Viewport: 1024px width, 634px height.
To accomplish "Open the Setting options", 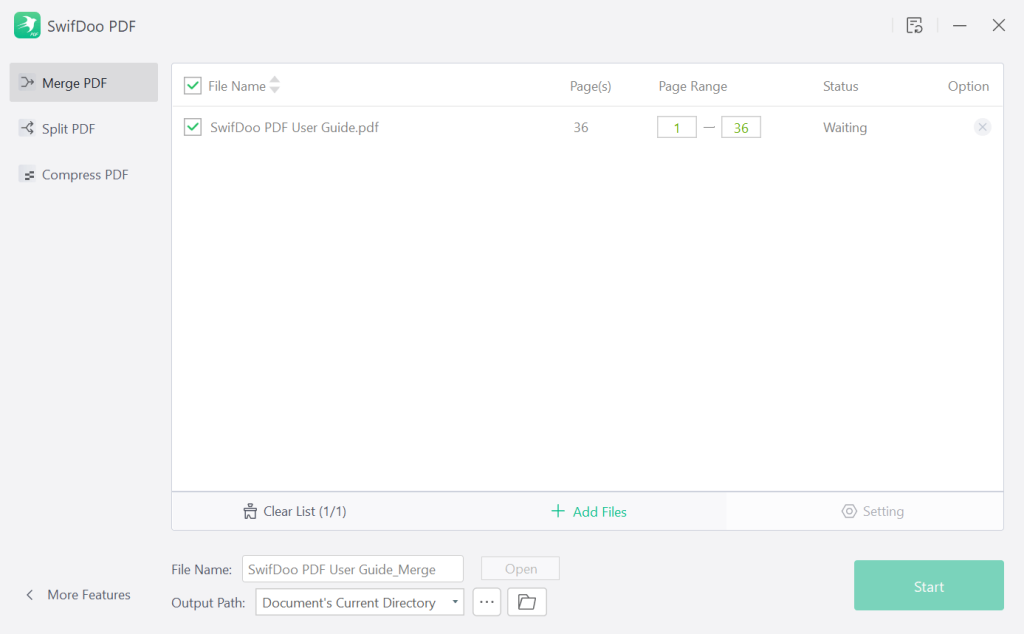I will (873, 511).
